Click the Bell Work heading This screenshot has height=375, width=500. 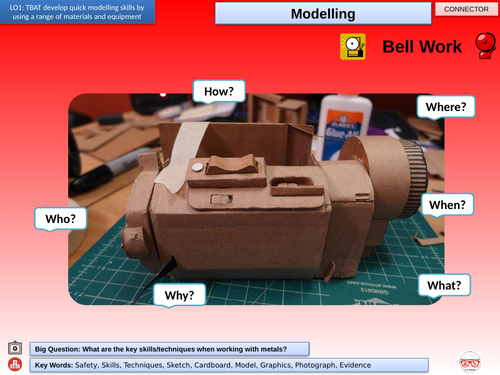tap(422, 47)
